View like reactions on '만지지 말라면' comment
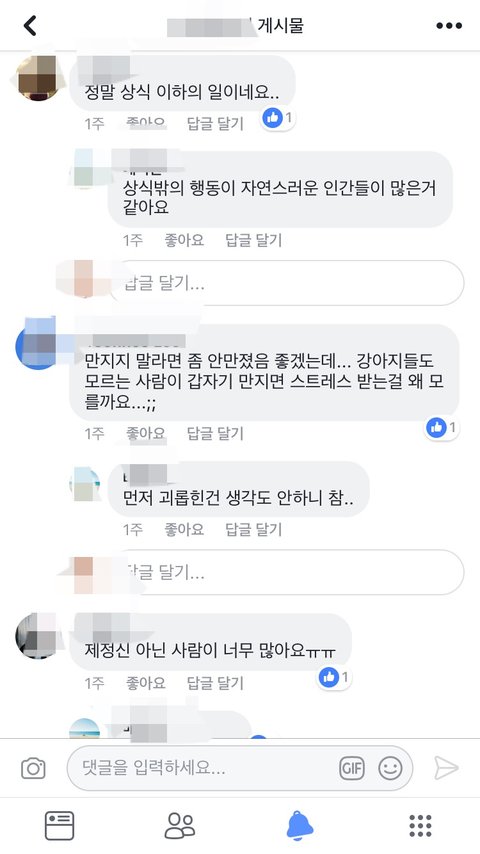The height and width of the screenshot is (854, 480). click(442, 428)
